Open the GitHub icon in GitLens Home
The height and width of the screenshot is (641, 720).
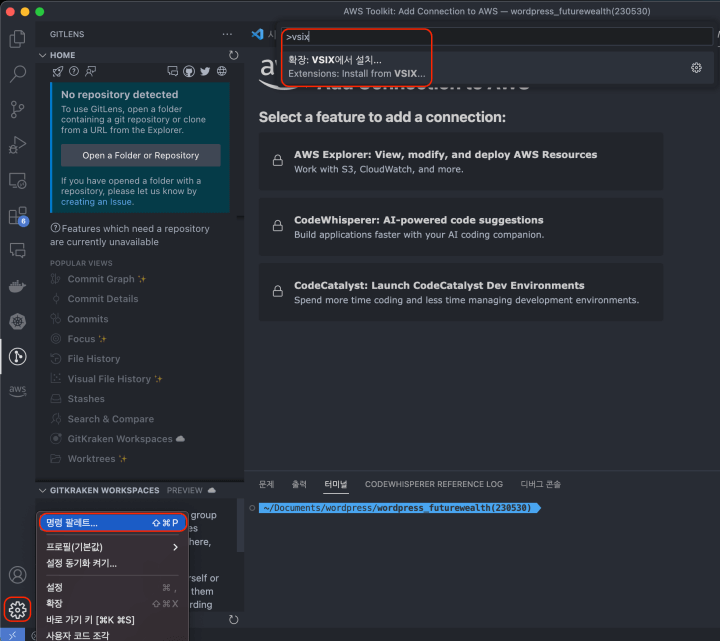coord(189,71)
